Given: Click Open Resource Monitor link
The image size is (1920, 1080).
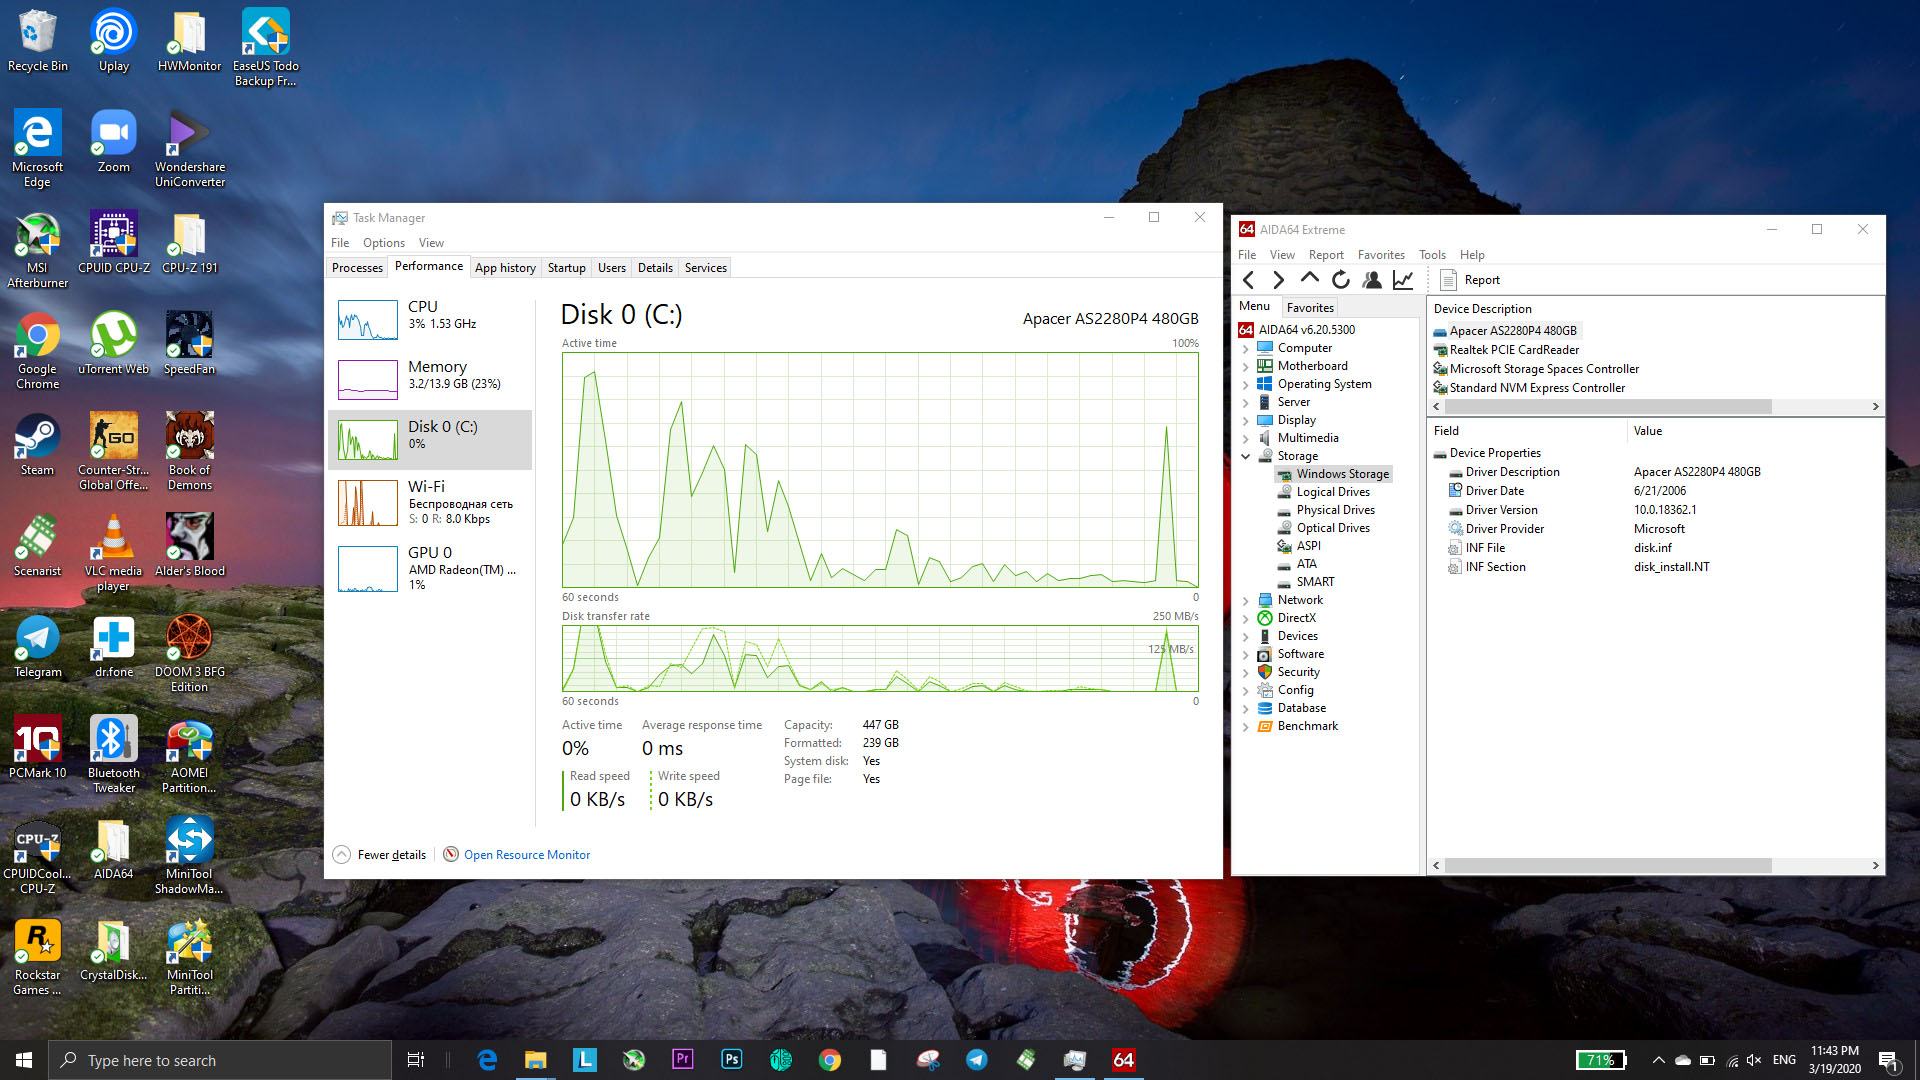Looking at the screenshot, I should (x=527, y=855).
